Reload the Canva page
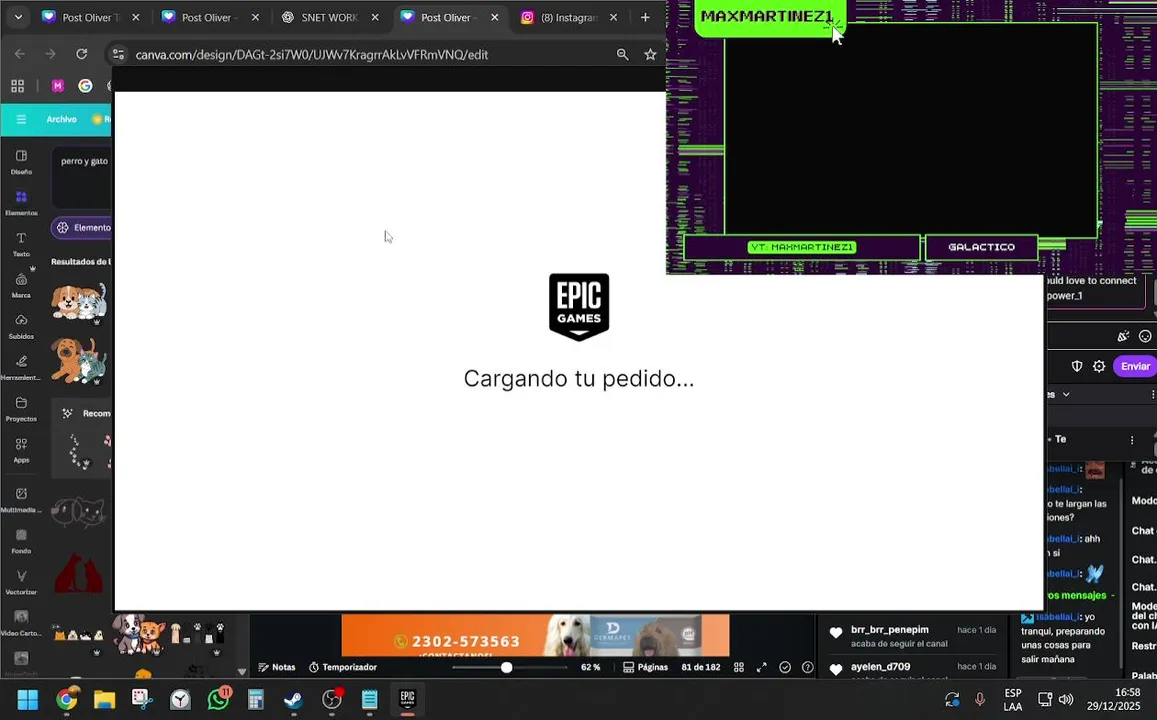The image size is (1157, 720). tap(81, 54)
